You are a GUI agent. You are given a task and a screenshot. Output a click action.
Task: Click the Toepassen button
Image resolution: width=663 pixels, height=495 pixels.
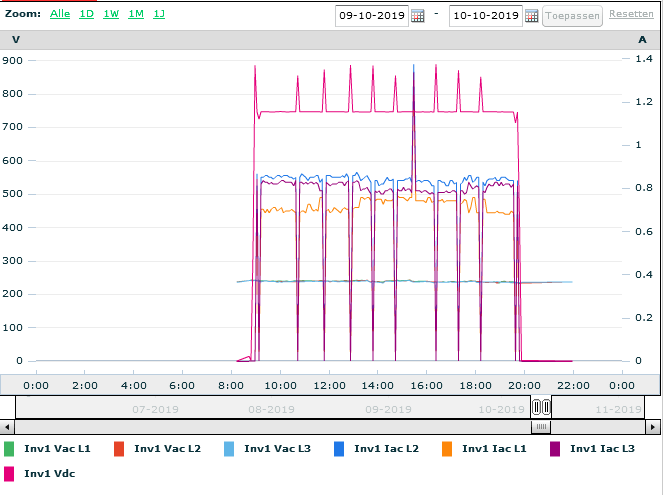572,16
